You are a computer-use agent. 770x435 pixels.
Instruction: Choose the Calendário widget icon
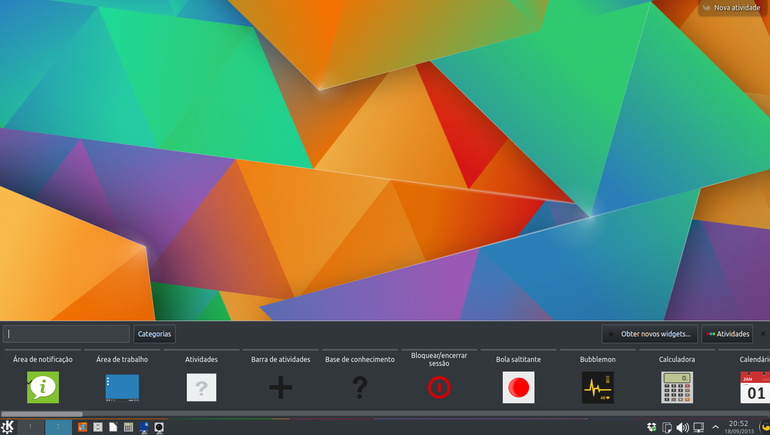tap(755, 387)
